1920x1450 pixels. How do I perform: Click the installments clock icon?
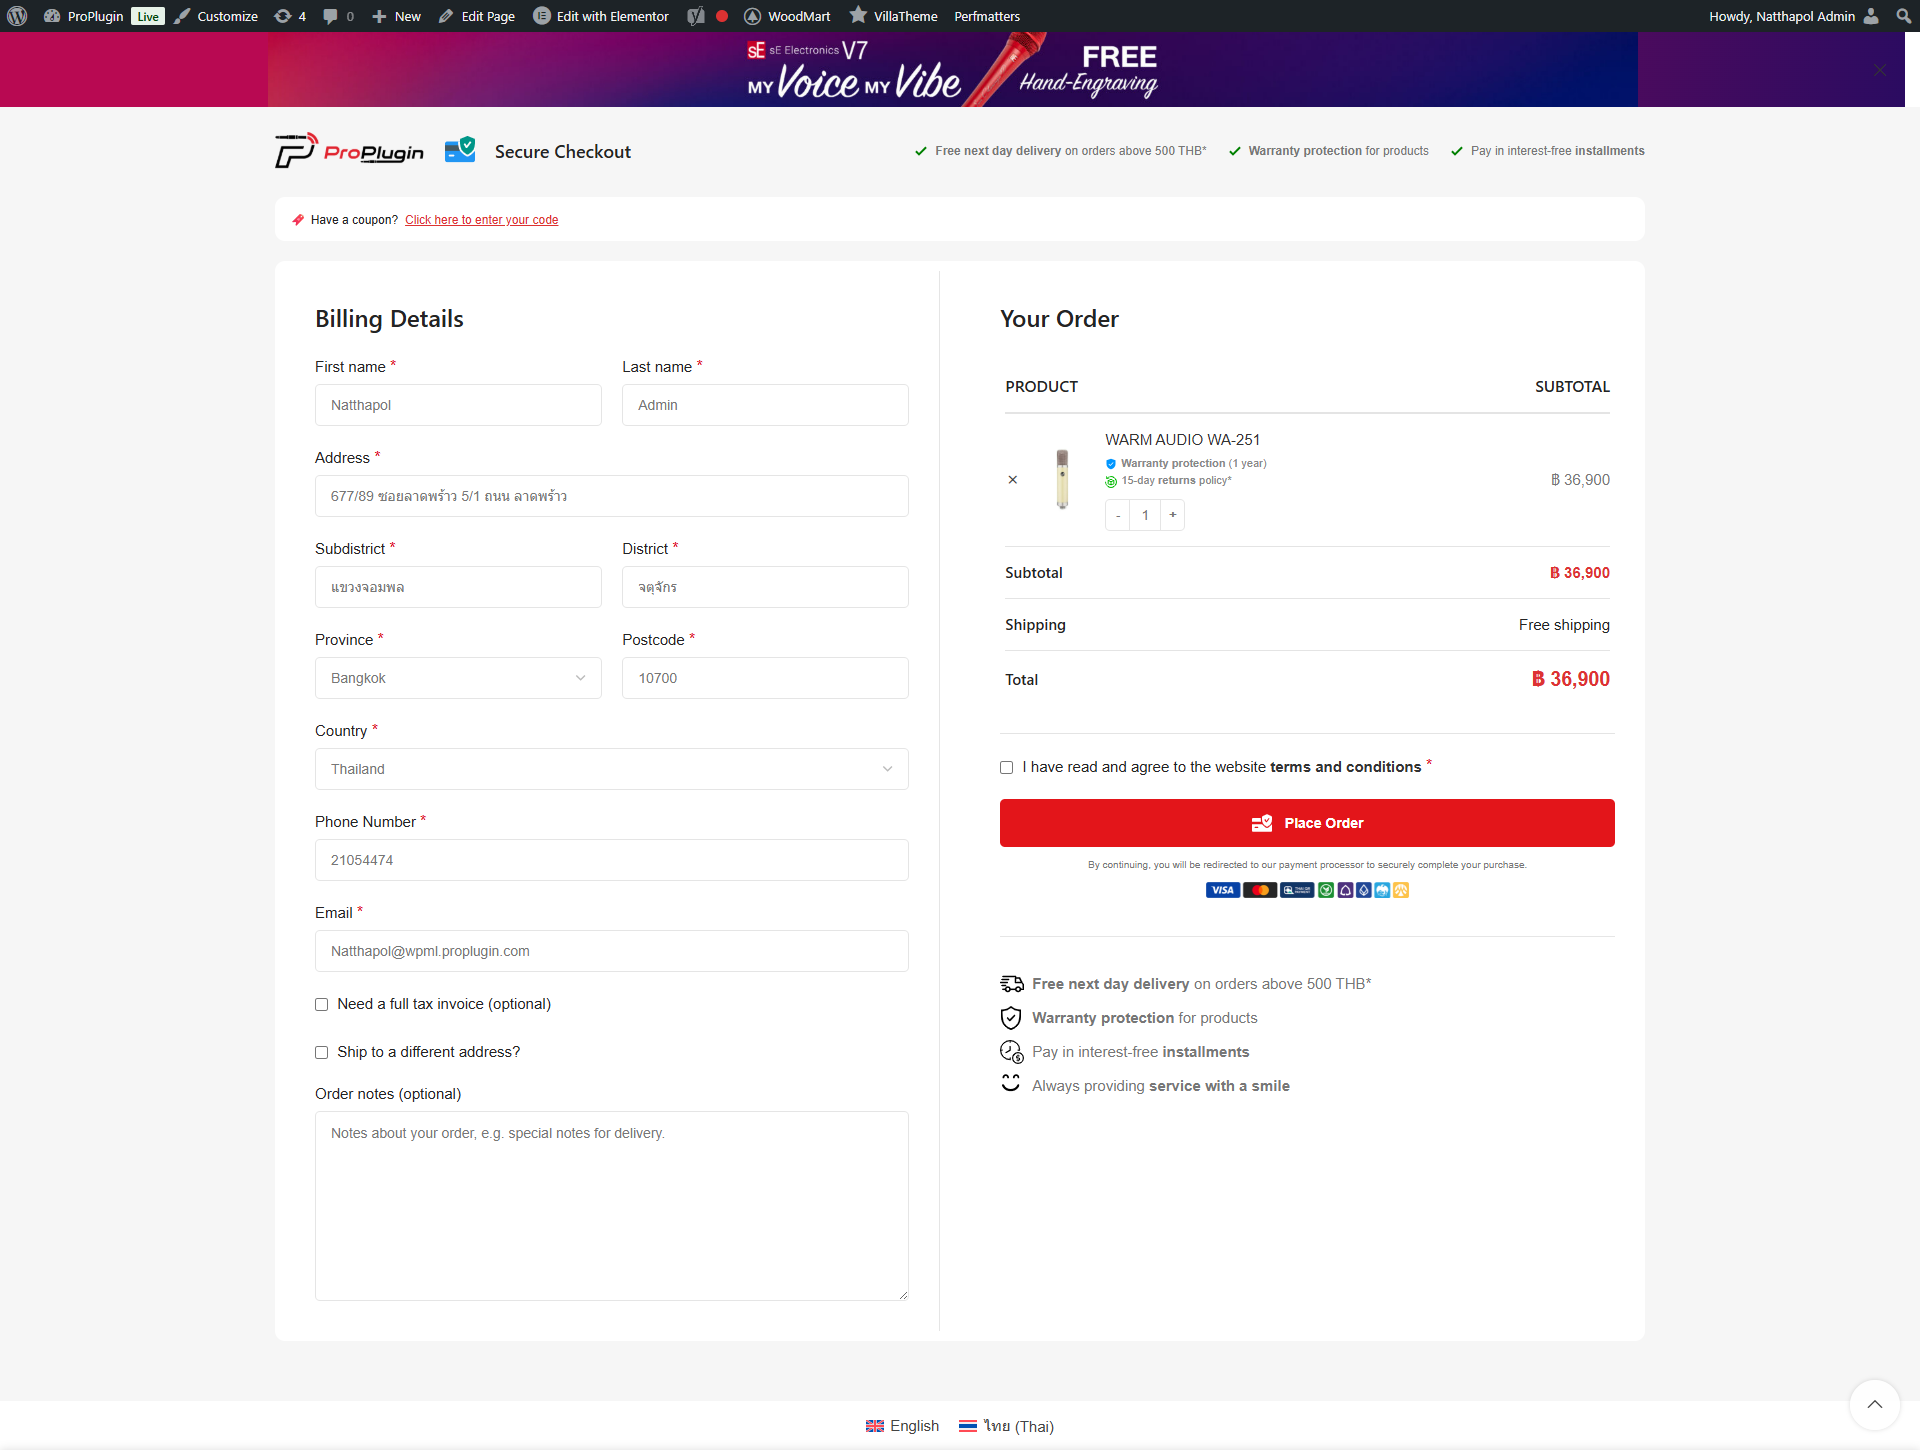(x=1011, y=1052)
